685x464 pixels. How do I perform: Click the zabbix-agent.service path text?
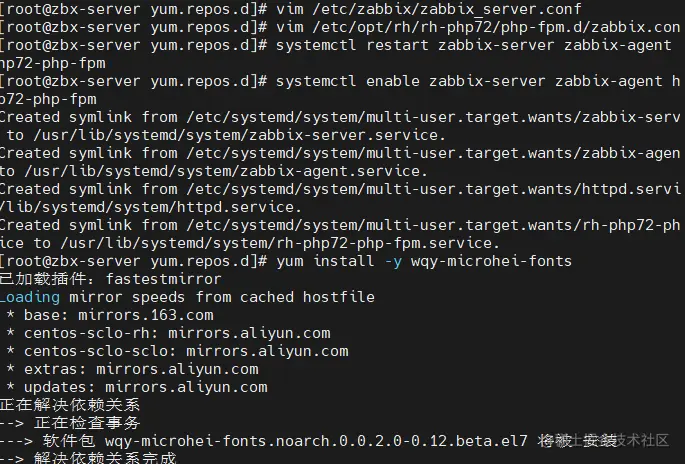[230, 172]
